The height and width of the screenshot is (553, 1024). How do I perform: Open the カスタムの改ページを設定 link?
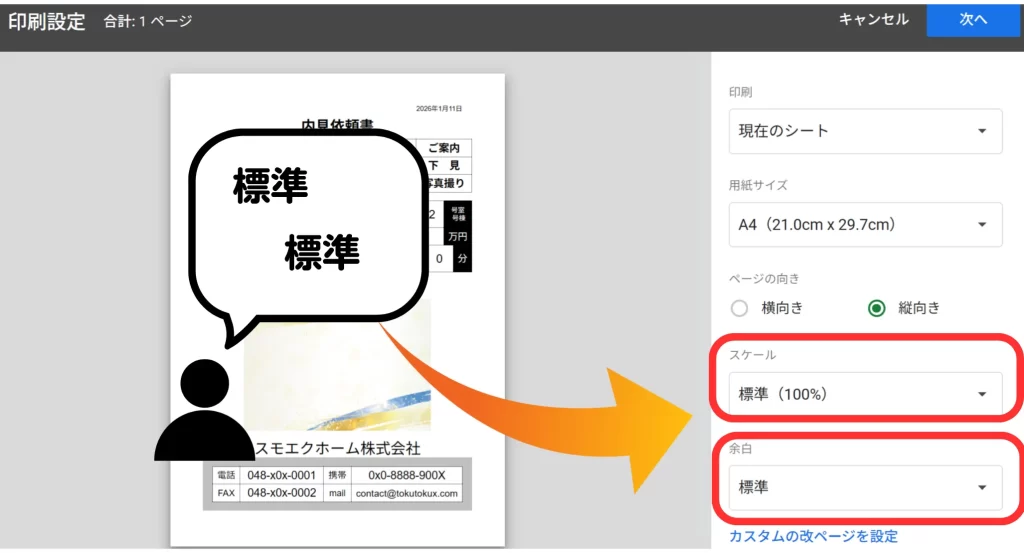click(x=813, y=537)
